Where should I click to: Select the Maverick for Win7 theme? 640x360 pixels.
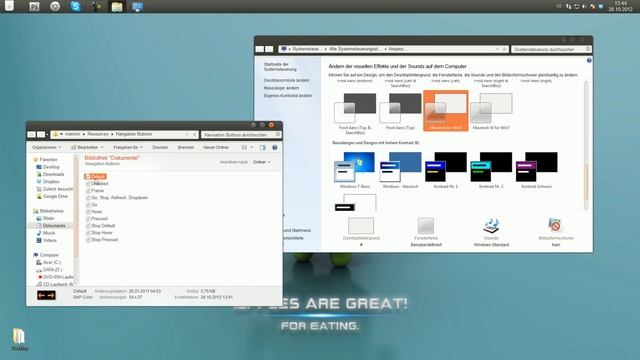[x=446, y=111]
